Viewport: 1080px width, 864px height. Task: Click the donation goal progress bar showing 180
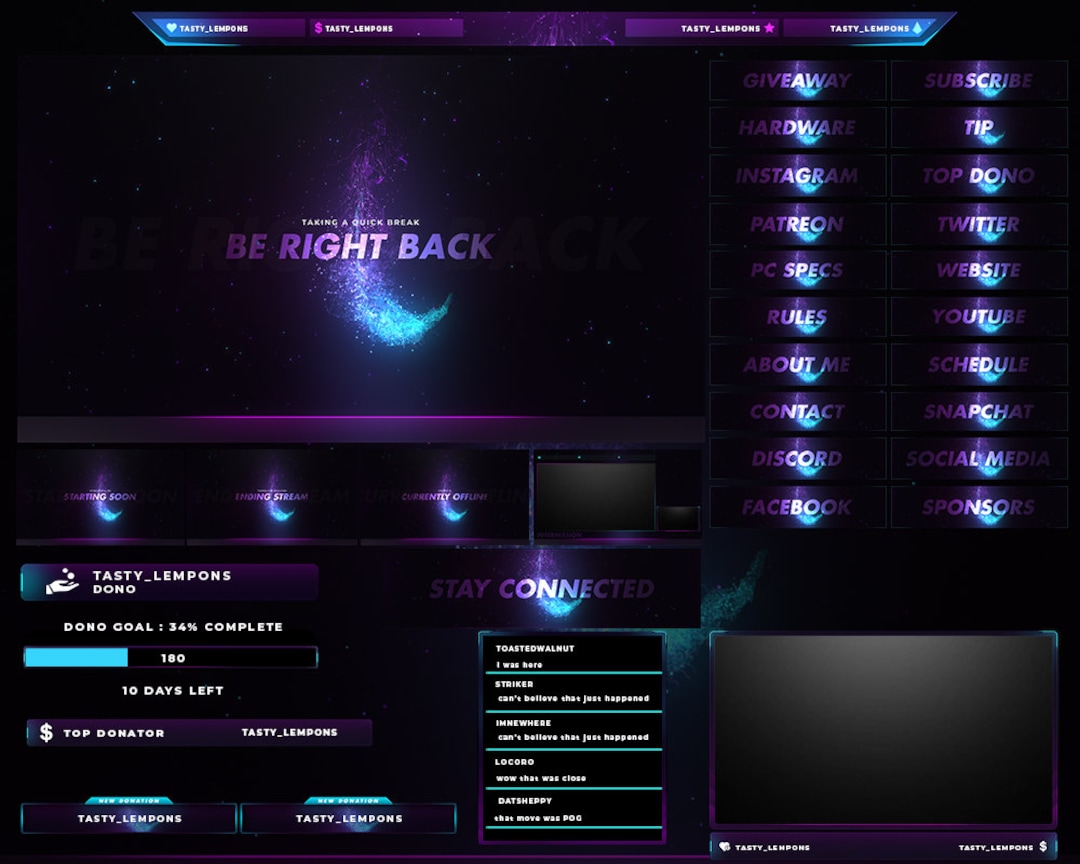coord(172,657)
